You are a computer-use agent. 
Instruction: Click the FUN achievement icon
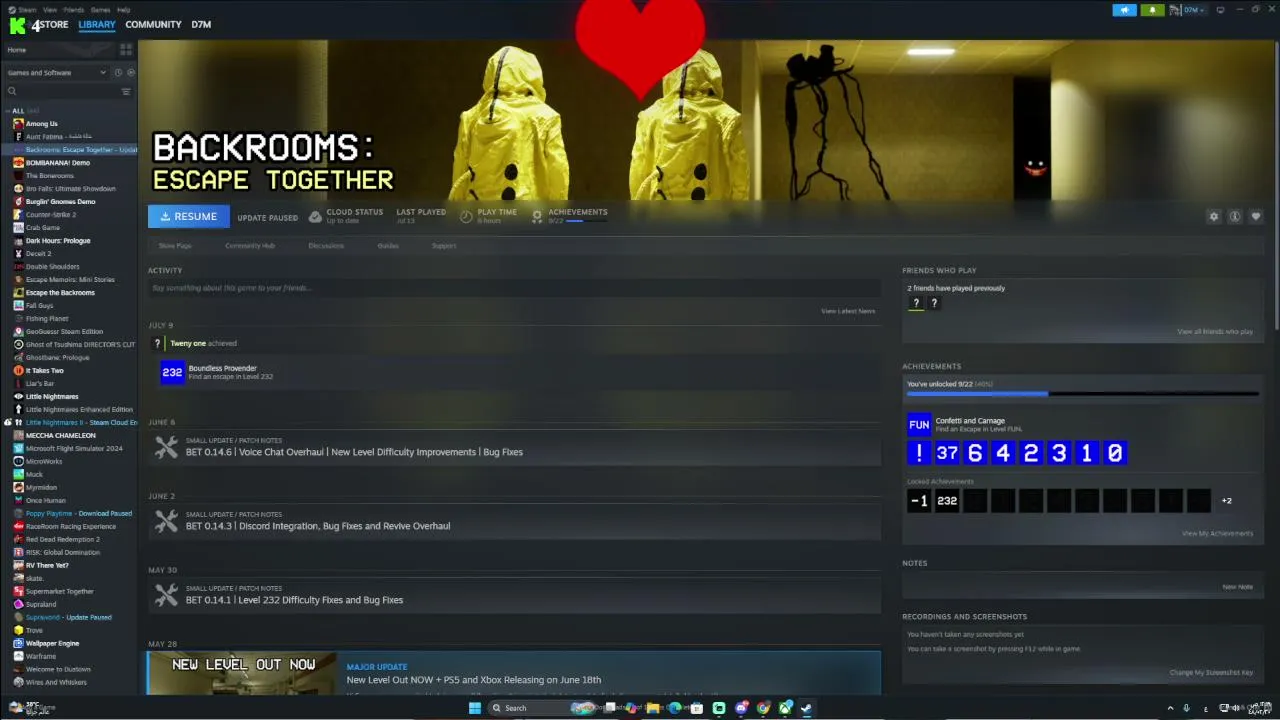(919, 425)
